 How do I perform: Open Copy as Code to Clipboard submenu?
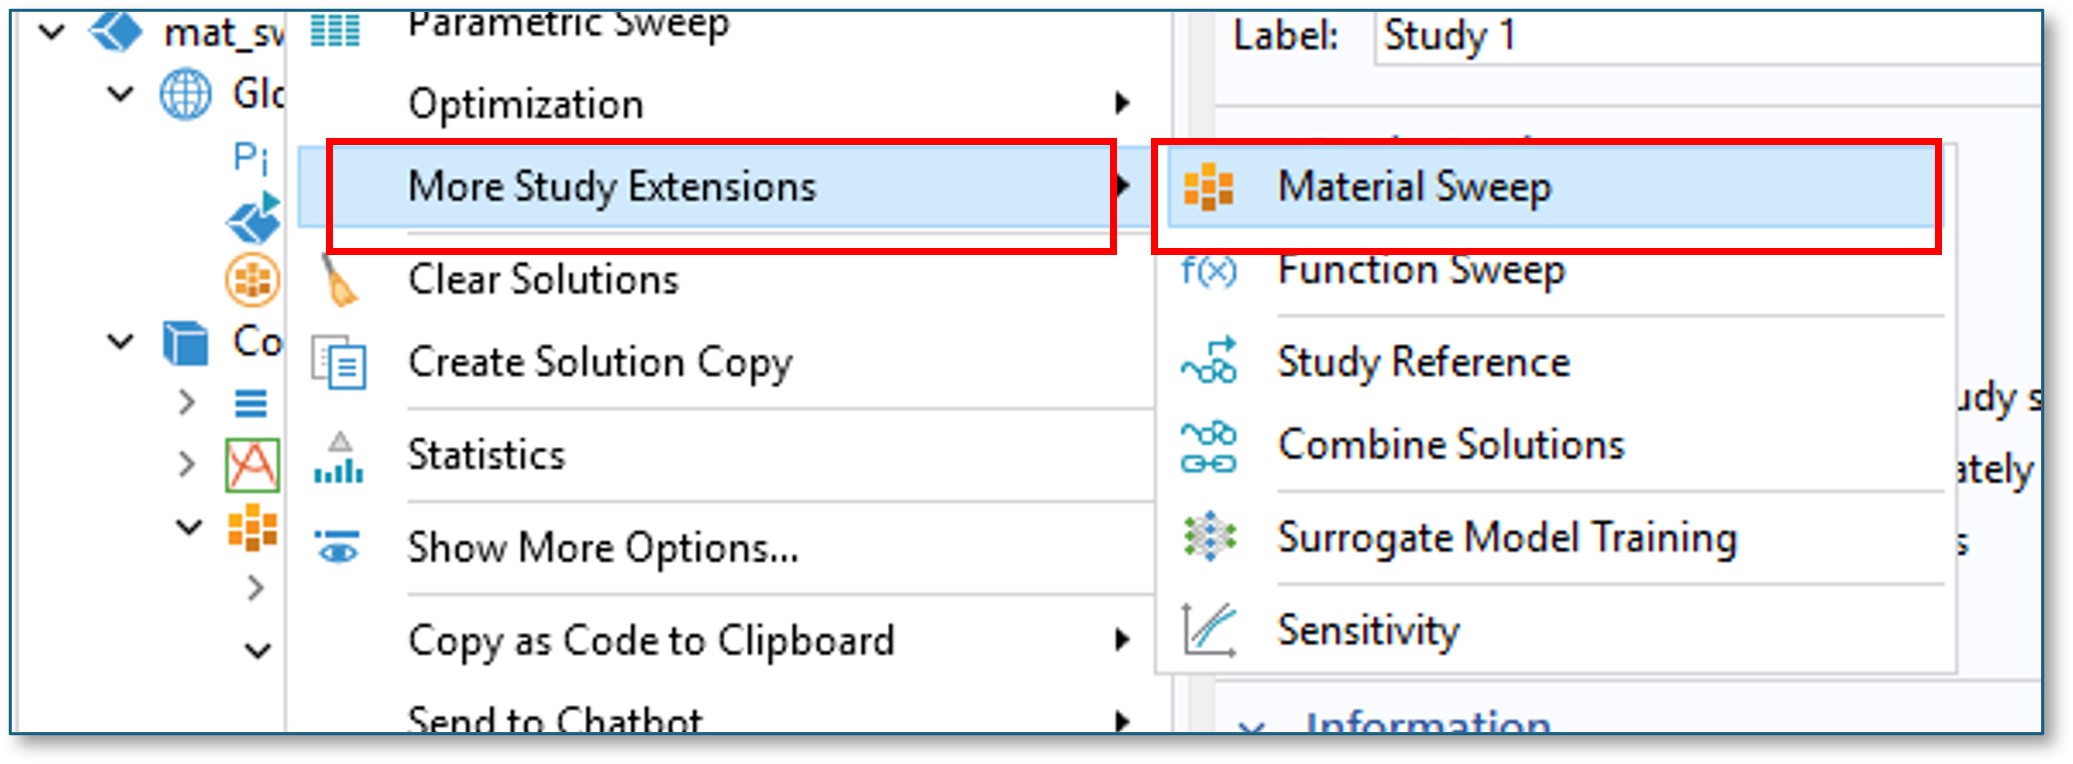pos(651,641)
